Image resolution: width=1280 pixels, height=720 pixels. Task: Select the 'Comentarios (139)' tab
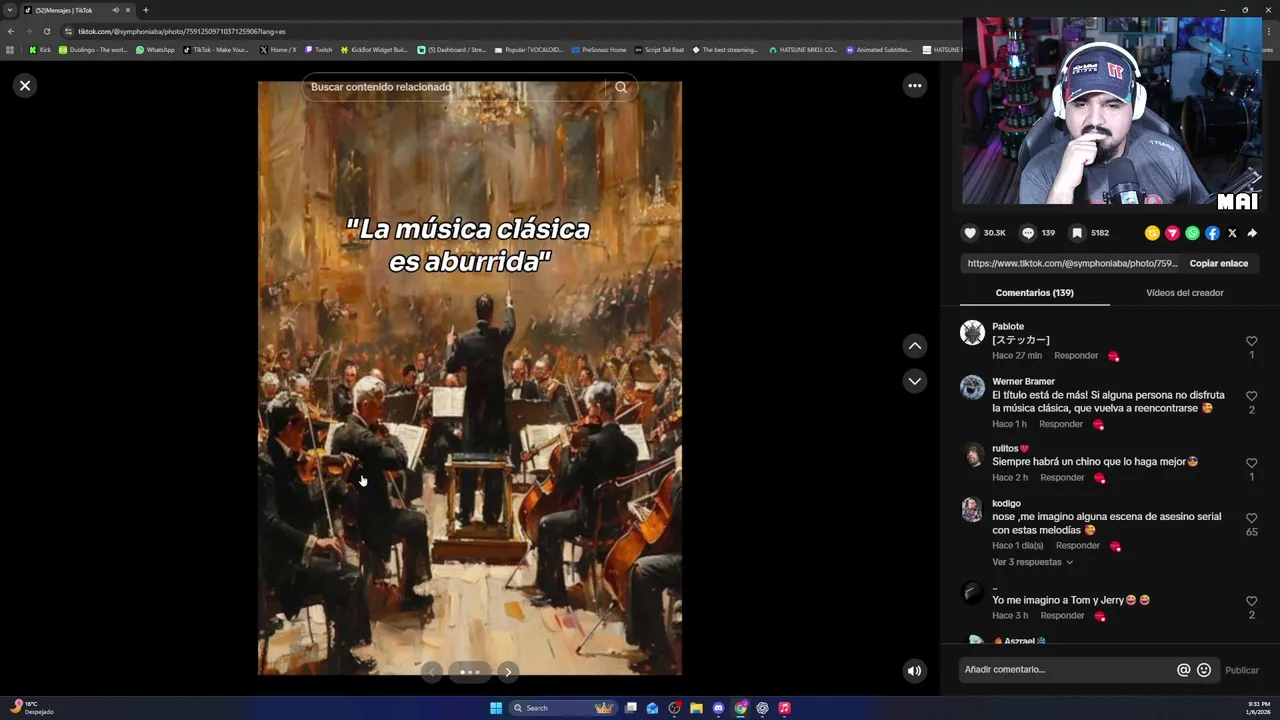click(x=1034, y=293)
